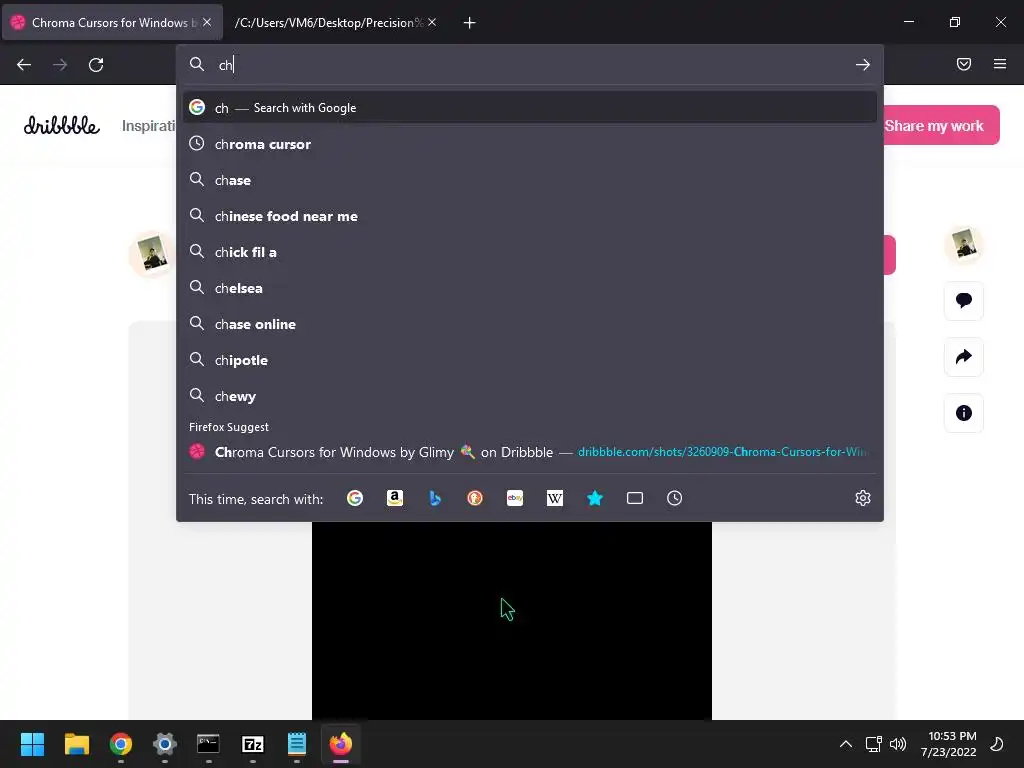Reload the current page
Screen dimensions: 1024x768
coord(96,65)
